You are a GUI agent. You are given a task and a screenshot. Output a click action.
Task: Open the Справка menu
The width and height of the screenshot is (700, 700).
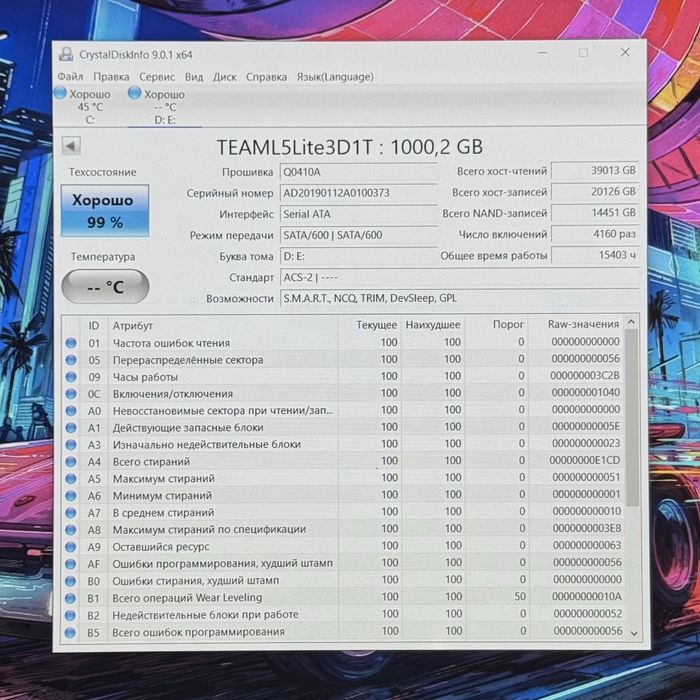(x=267, y=77)
